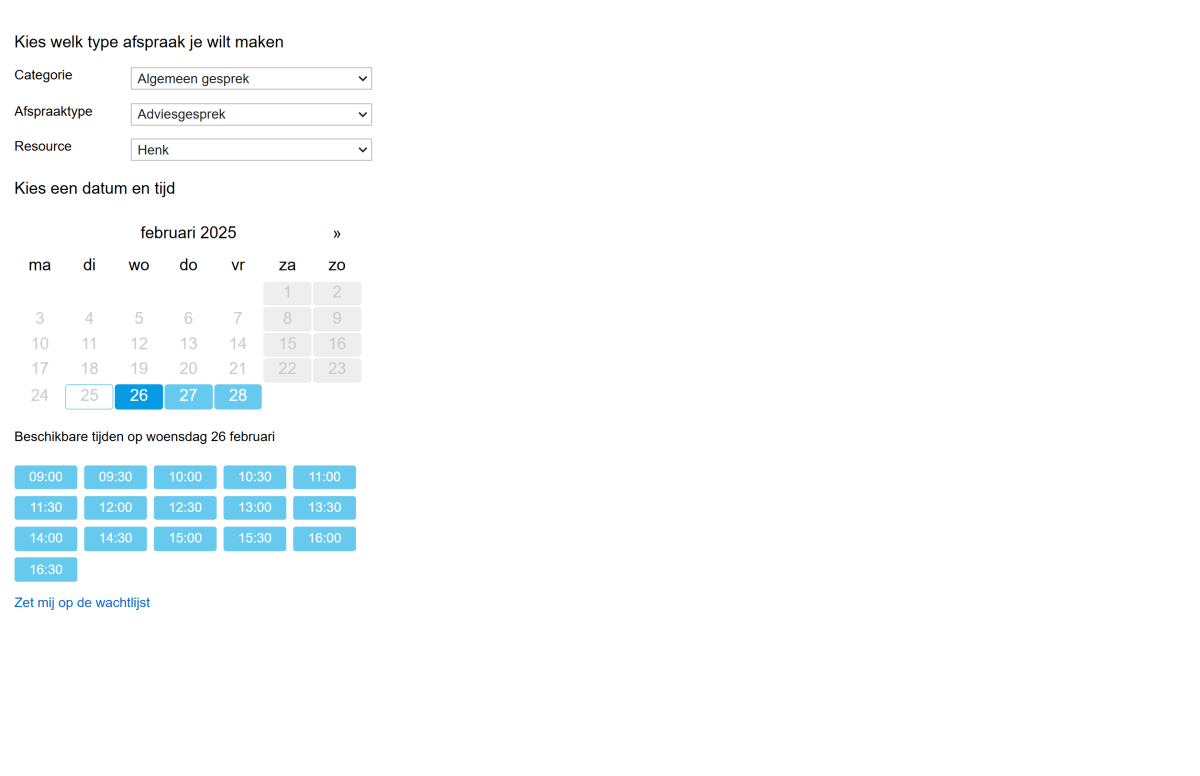Image resolution: width=1200 pixels, height=776 pixels.
Task: Click 'Beschikbare tijden op woensdag 26 februari' text
Action: tap(145, 437)
